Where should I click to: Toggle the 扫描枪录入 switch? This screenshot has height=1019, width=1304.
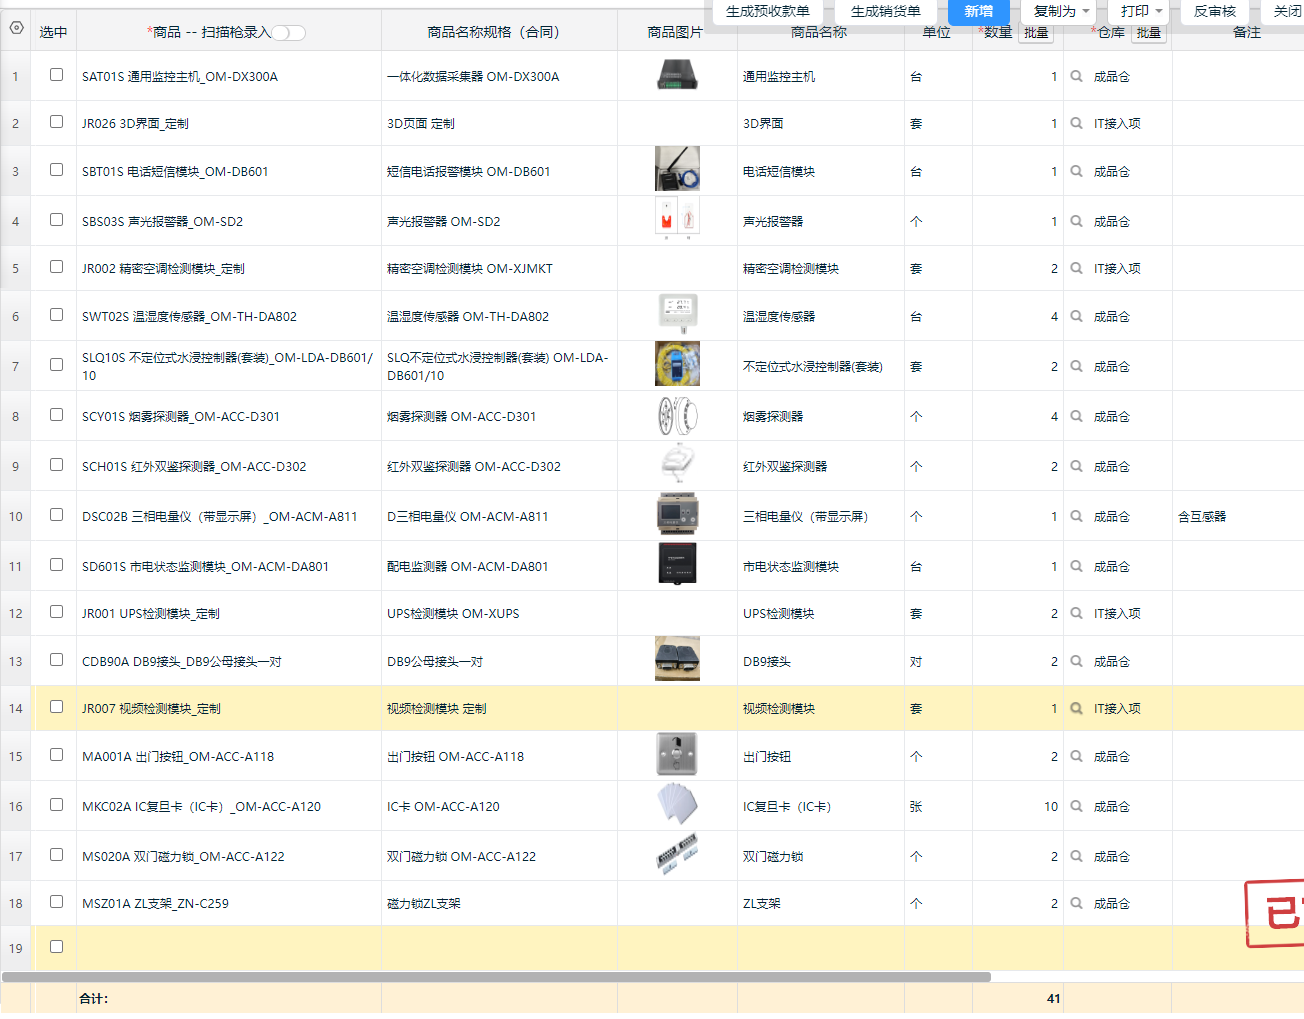point(289,33)
